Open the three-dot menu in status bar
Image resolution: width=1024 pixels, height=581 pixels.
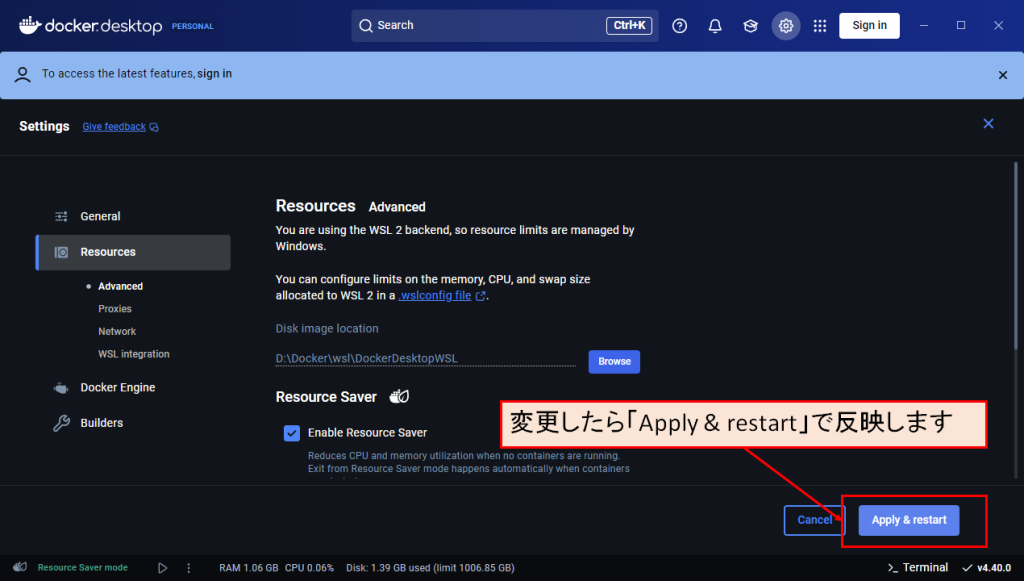coord(189,568)
